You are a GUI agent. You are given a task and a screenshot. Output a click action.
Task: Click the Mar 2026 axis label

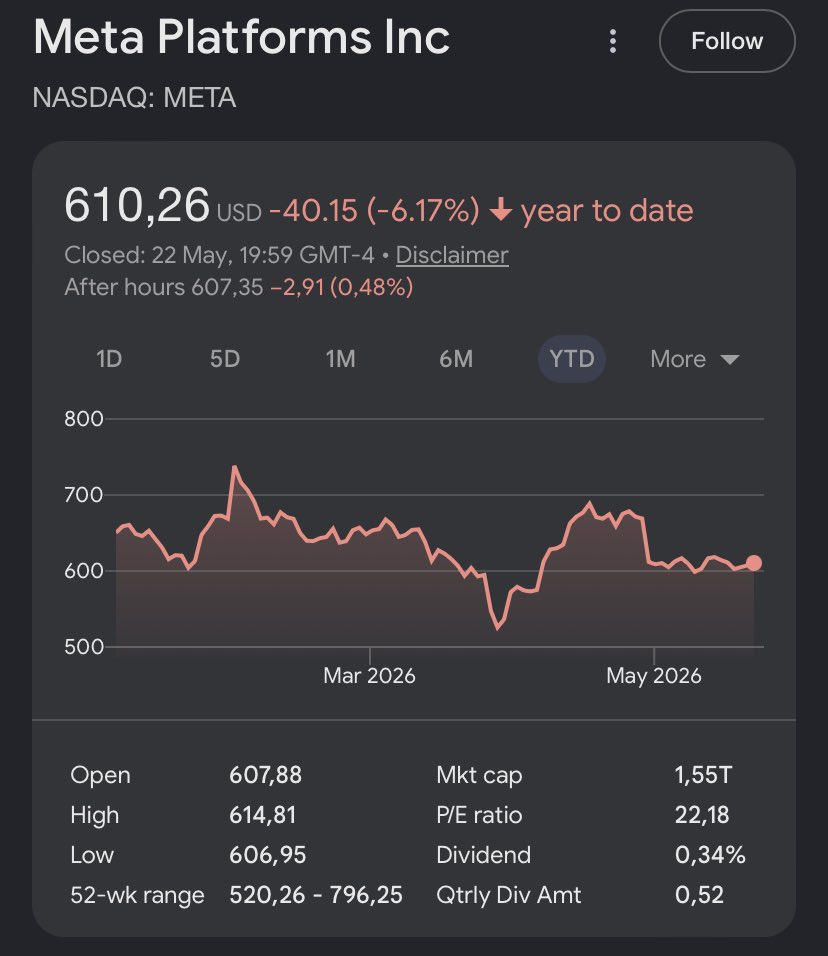click(x=369, y=676)
